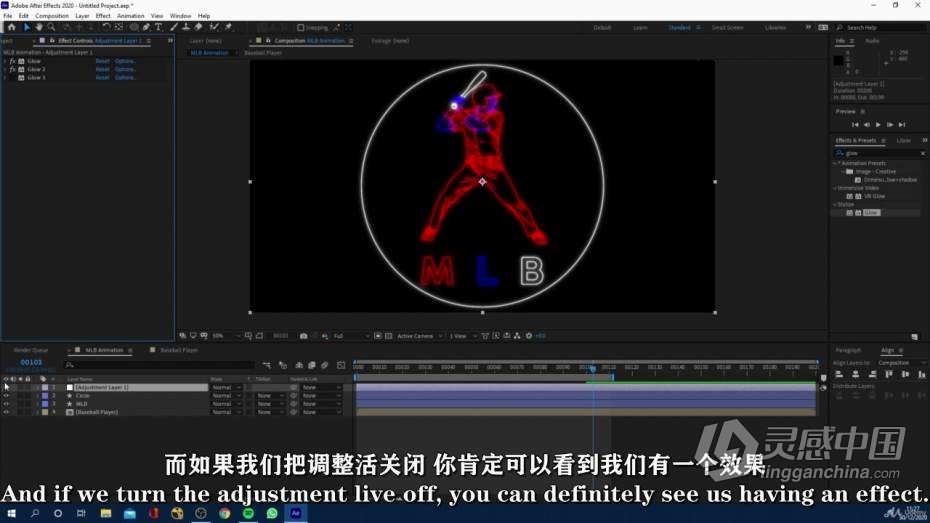Toggle the Snapping checkbox
Viewport: 930px width, 523px height.
(x=301, y=28)
